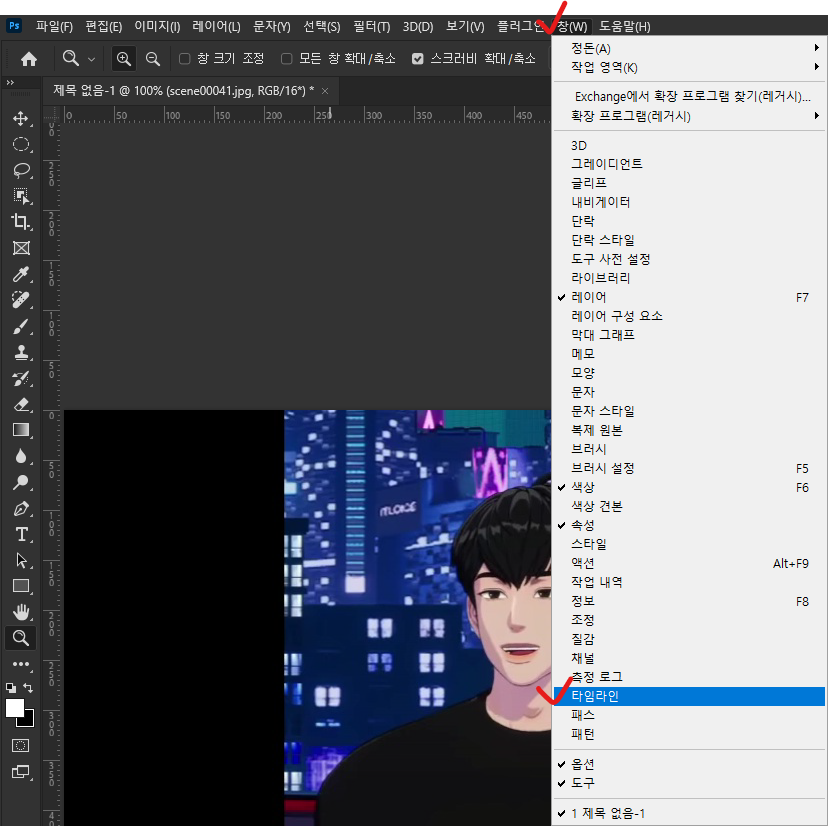This screenshot has width=828, height=826.
Task: Select the Spot Healing Brush tool
Action: [x=21, y=300]
